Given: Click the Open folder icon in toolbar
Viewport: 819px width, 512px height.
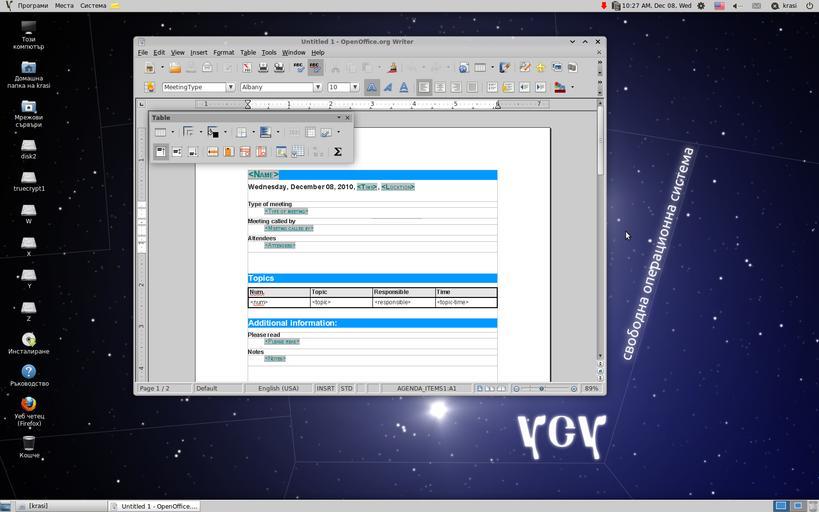Looking at the screenshot, I should point(175,68).
